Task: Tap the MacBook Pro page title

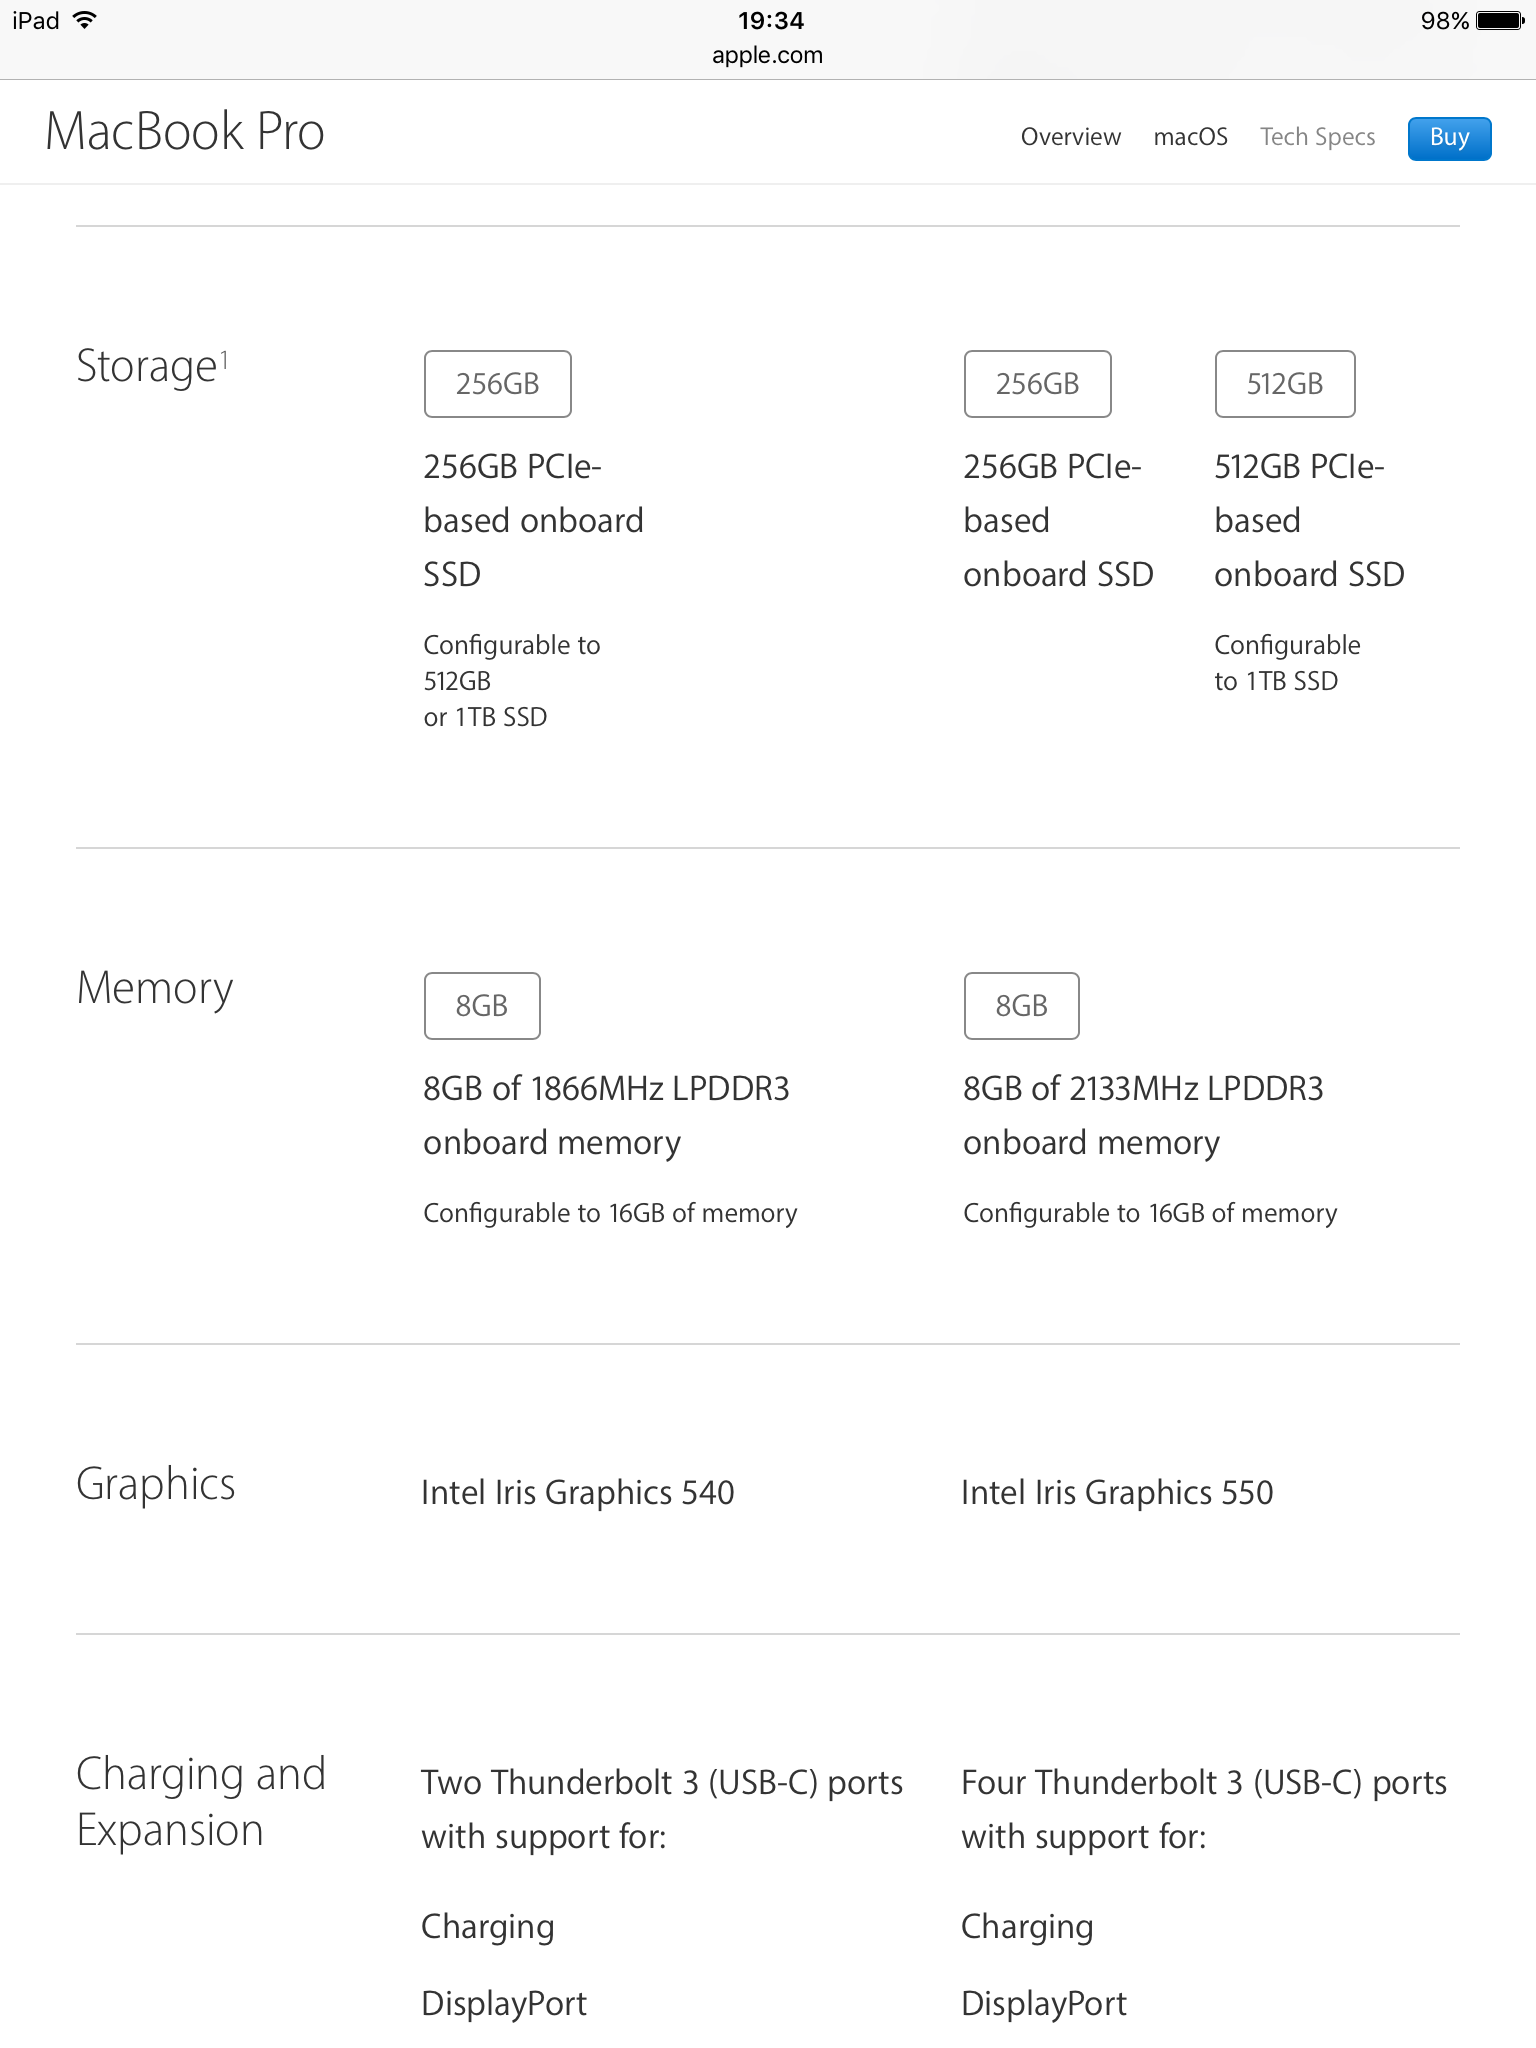Action: (185, 132)
